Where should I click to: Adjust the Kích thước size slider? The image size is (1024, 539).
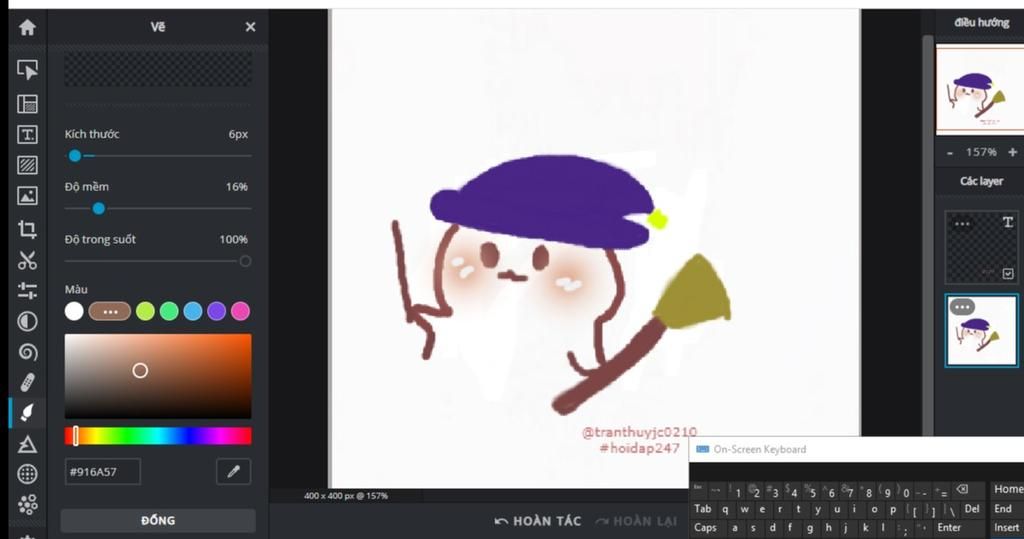tap(158, 155)
